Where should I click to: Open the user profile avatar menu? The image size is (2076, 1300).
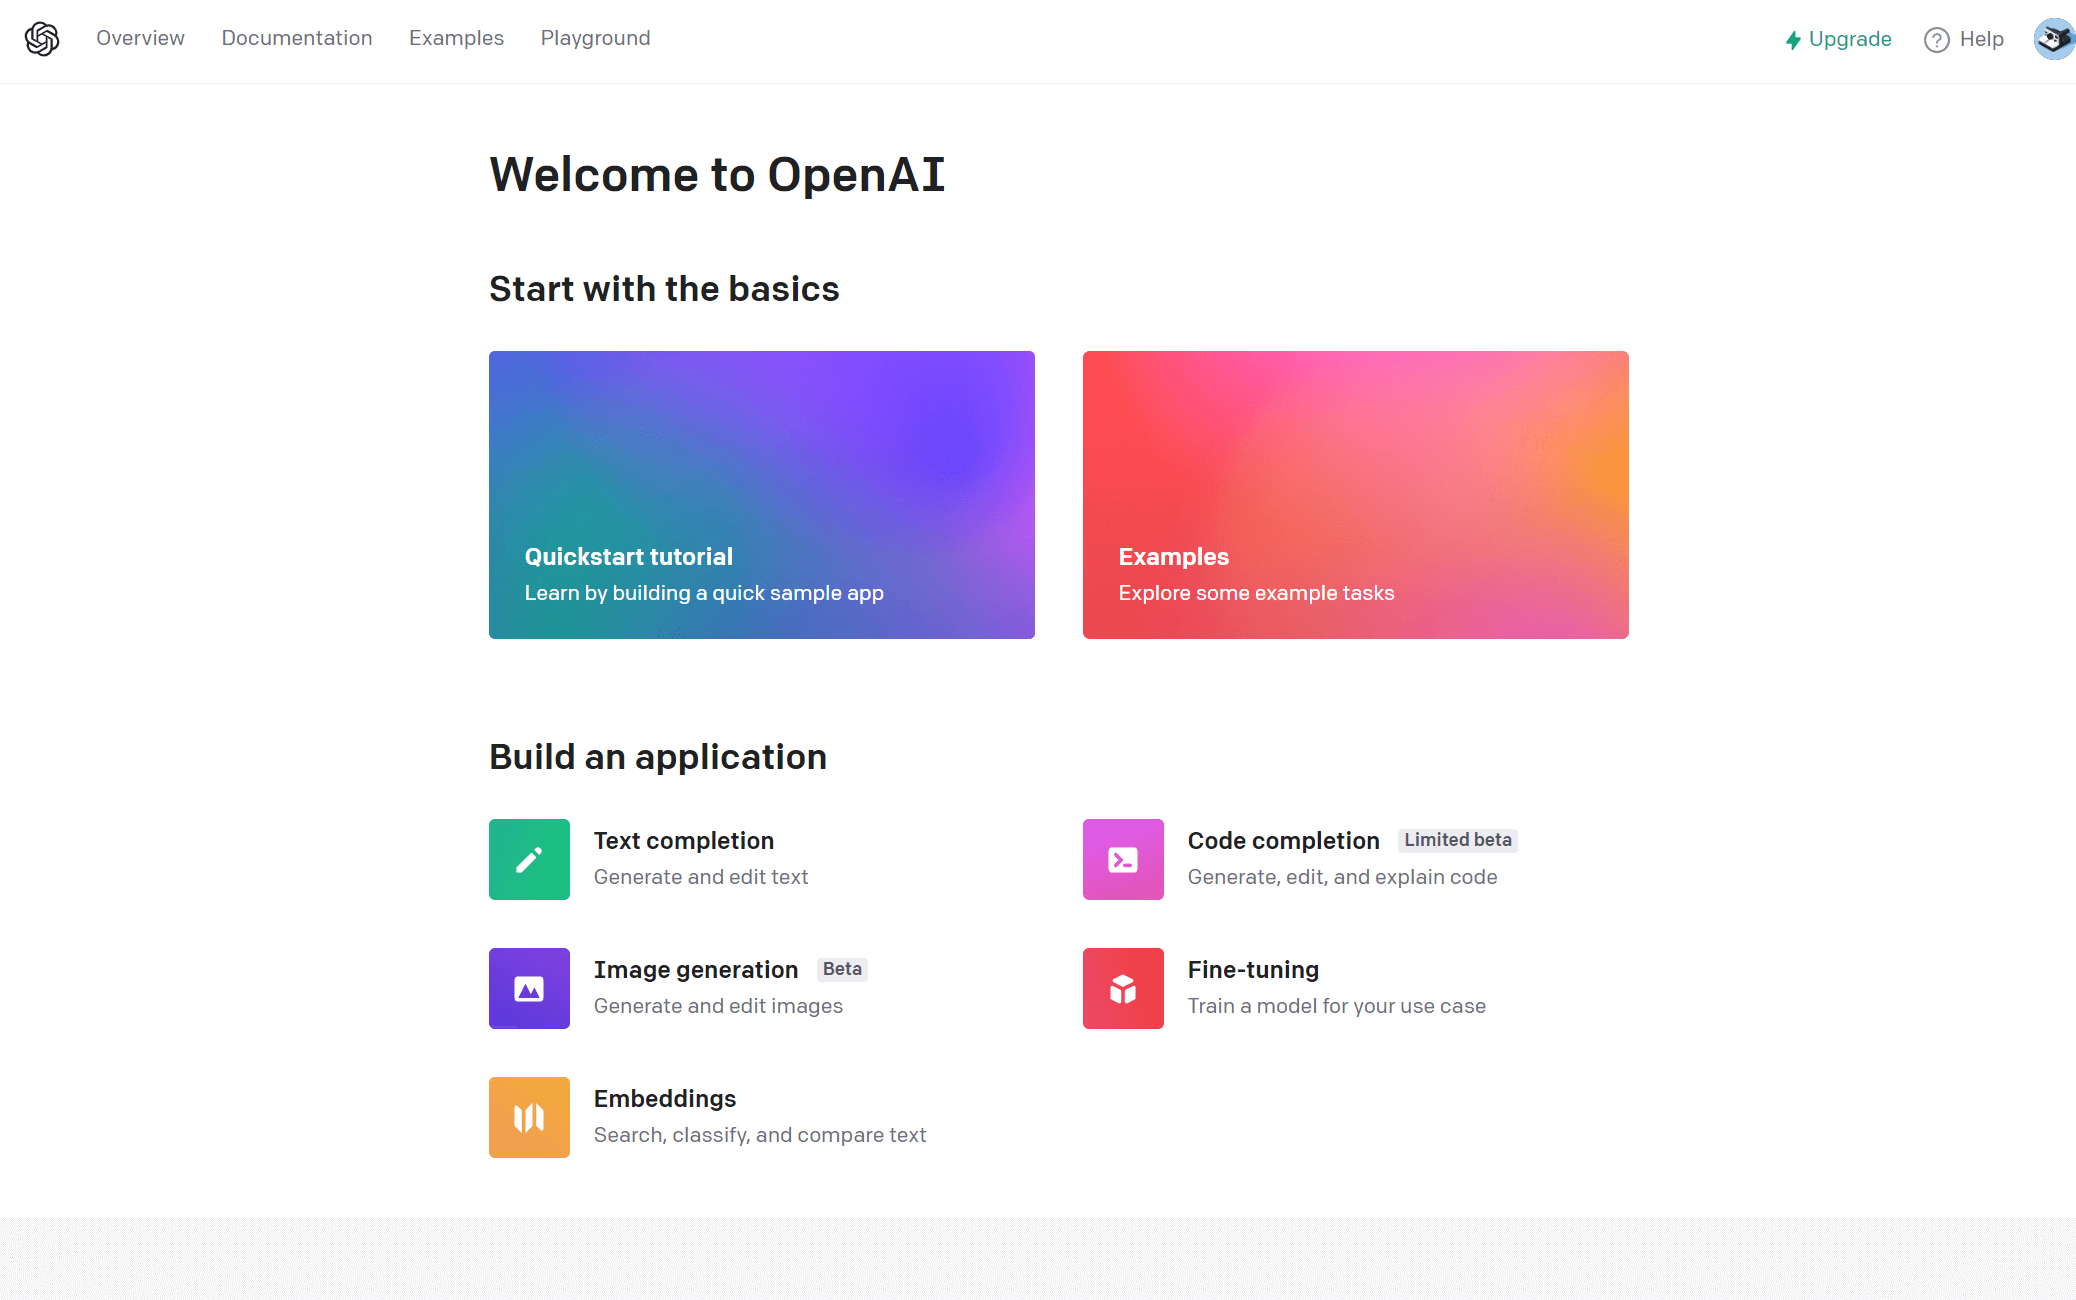click(x=2053, y=39)
